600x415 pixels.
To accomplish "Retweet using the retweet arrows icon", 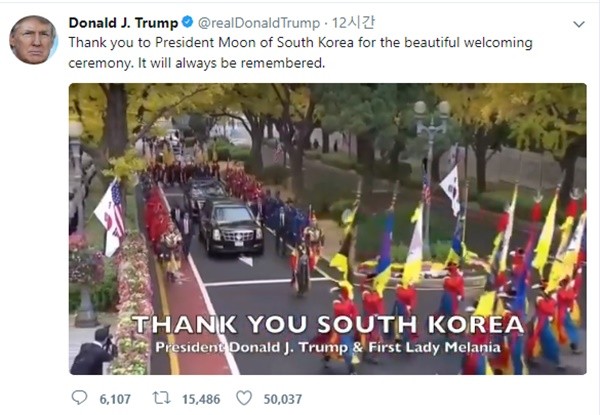I will [x=161, y=398].
